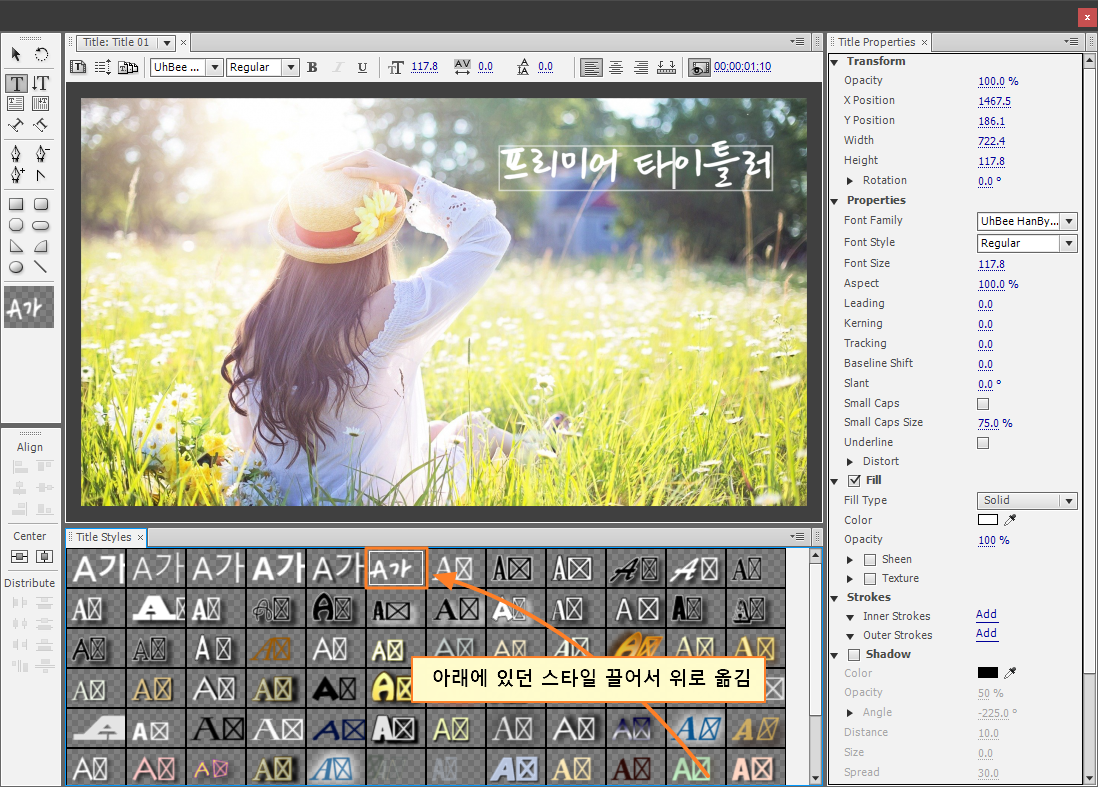Viewport: 1098px width, 787px height.
Task: Click the title text on the preview
Action: pyautogui.click(x=636, y=167)
